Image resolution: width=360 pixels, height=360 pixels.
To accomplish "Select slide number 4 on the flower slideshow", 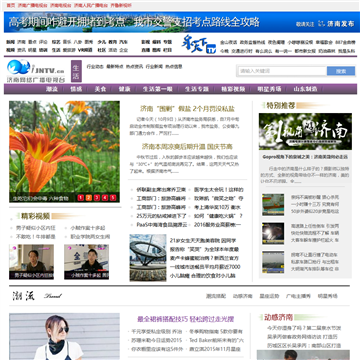I will pos(105,198).
